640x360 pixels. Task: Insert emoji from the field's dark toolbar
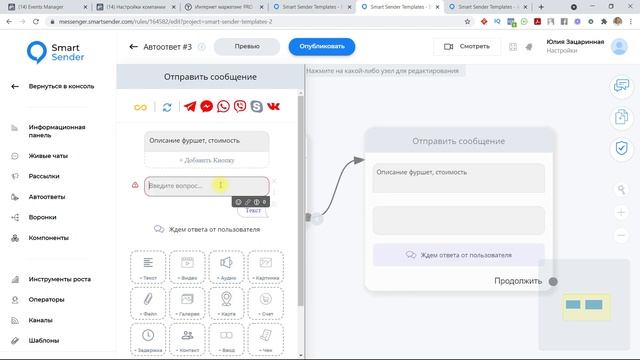[238, 202]
